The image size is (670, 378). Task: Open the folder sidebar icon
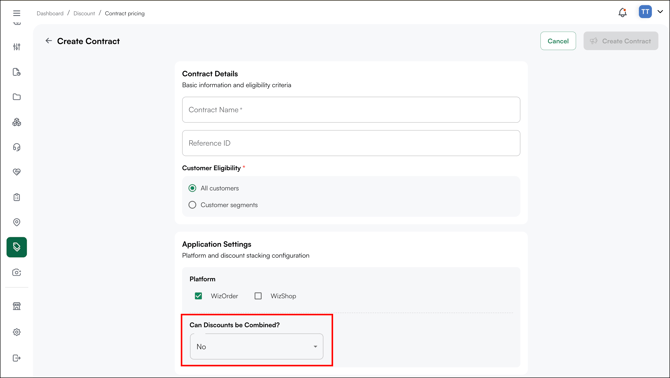[17, 97]
